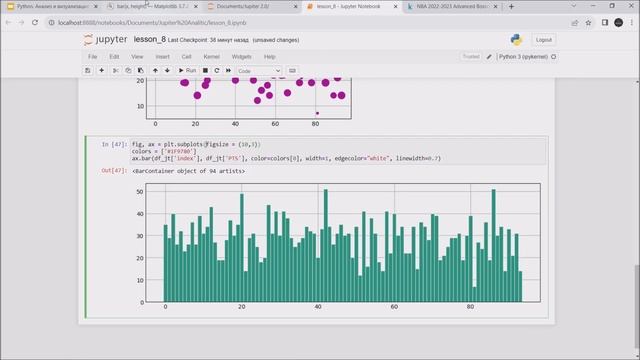The width and height of the screenshot is (640, 360).
Task: Save notebook with the floppy disk icon
Action: [88, 71]
